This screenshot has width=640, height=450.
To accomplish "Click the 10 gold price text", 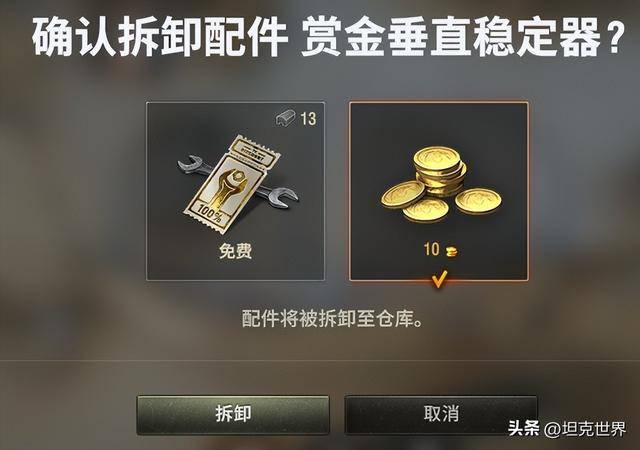I will coord(431,250).
